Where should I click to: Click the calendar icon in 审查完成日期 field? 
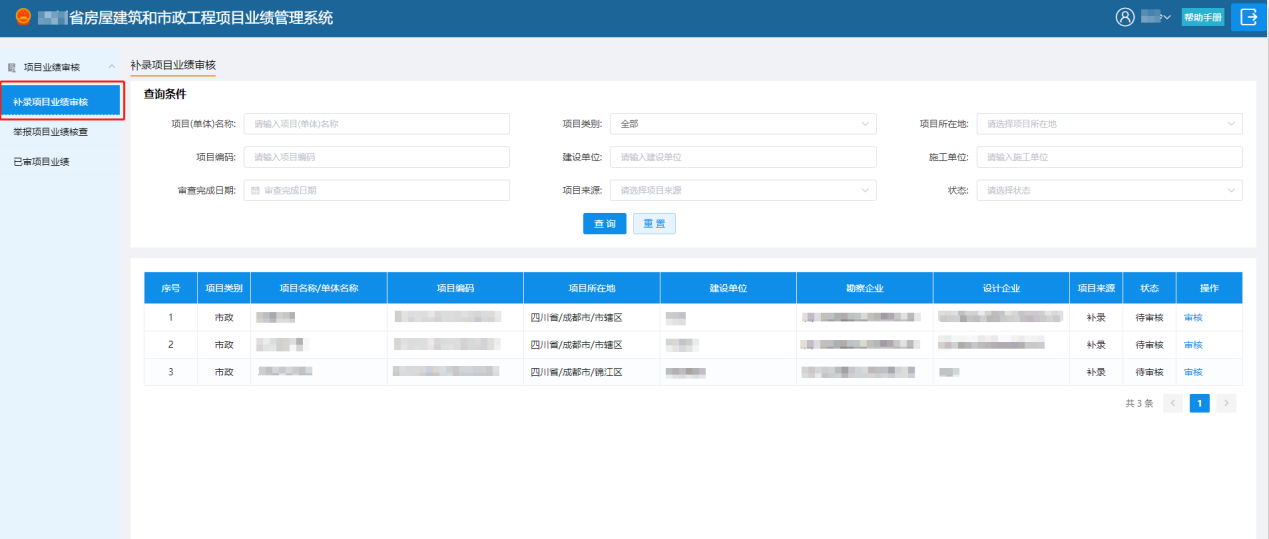coord(255,190)
